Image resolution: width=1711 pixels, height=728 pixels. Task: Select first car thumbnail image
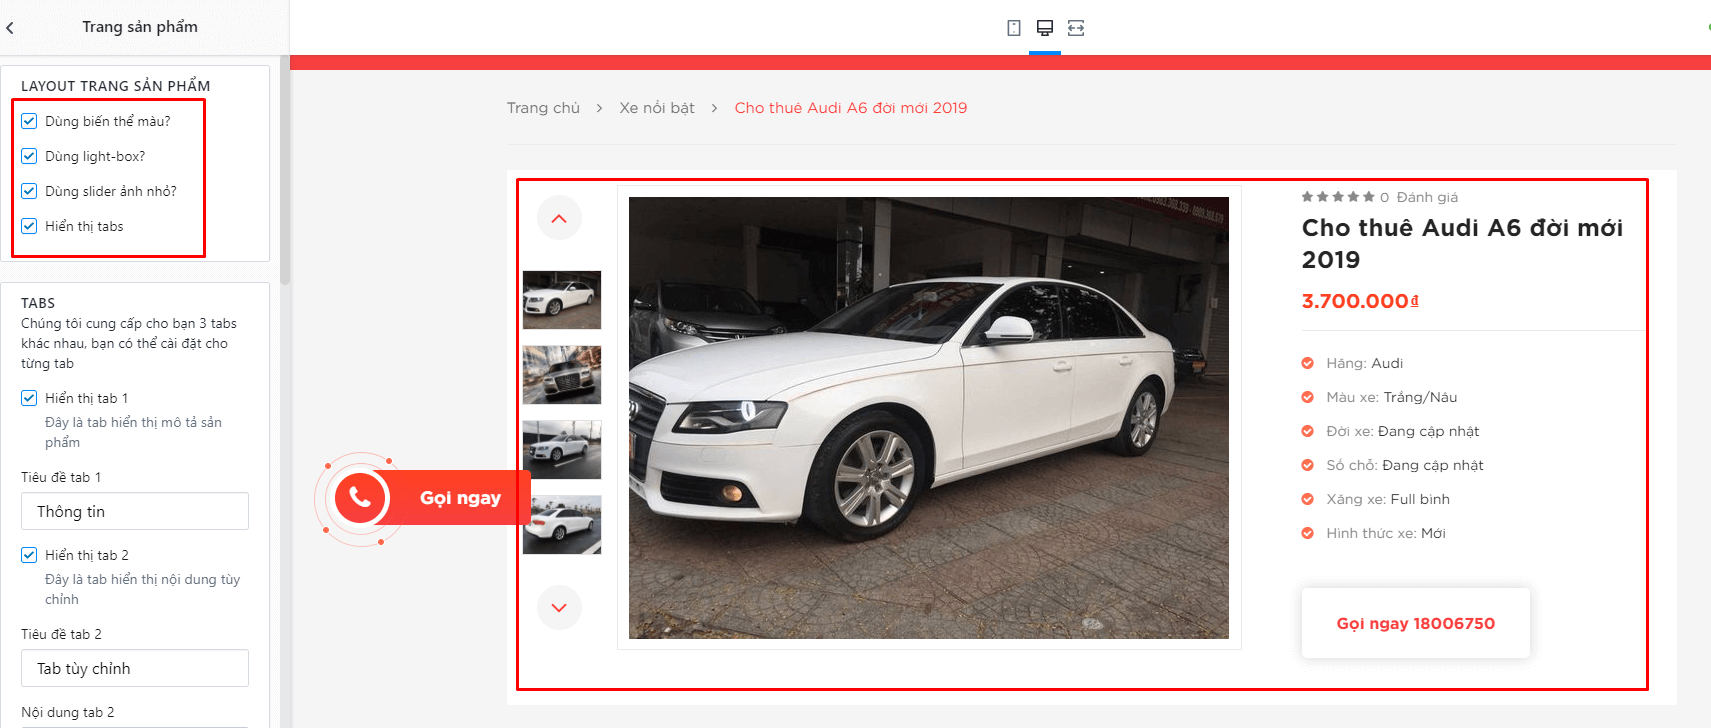coord(562,300)
